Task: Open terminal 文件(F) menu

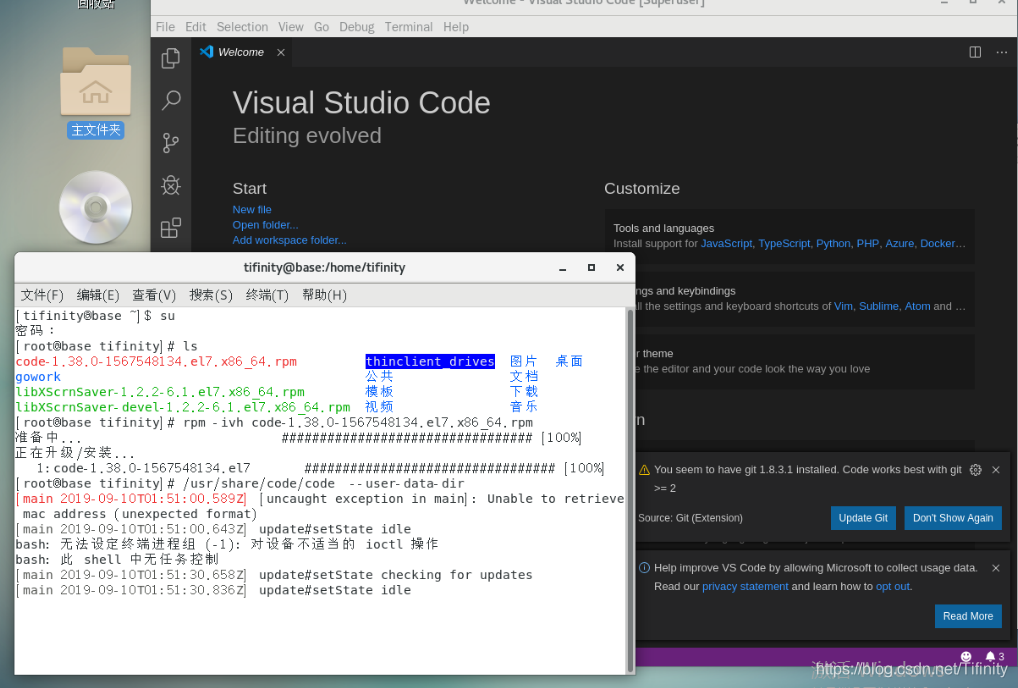Action: [x=42, y=295]
